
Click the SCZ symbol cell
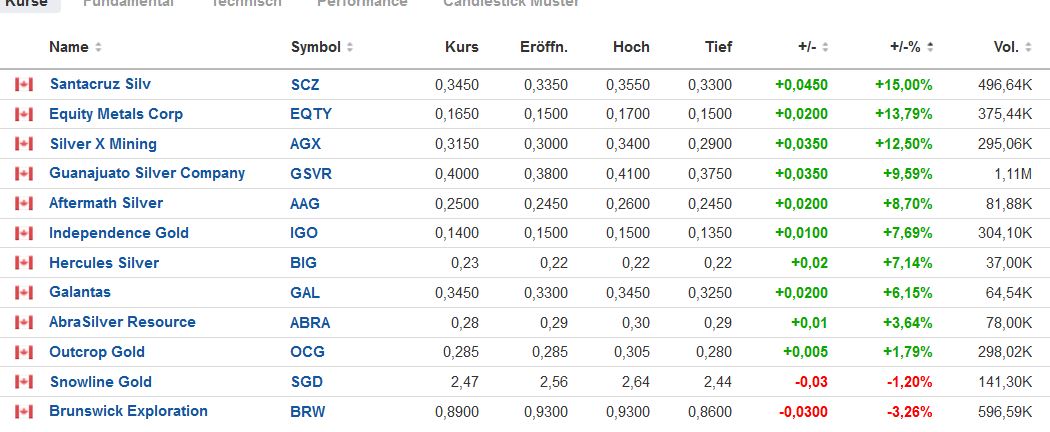coord(305,85)
